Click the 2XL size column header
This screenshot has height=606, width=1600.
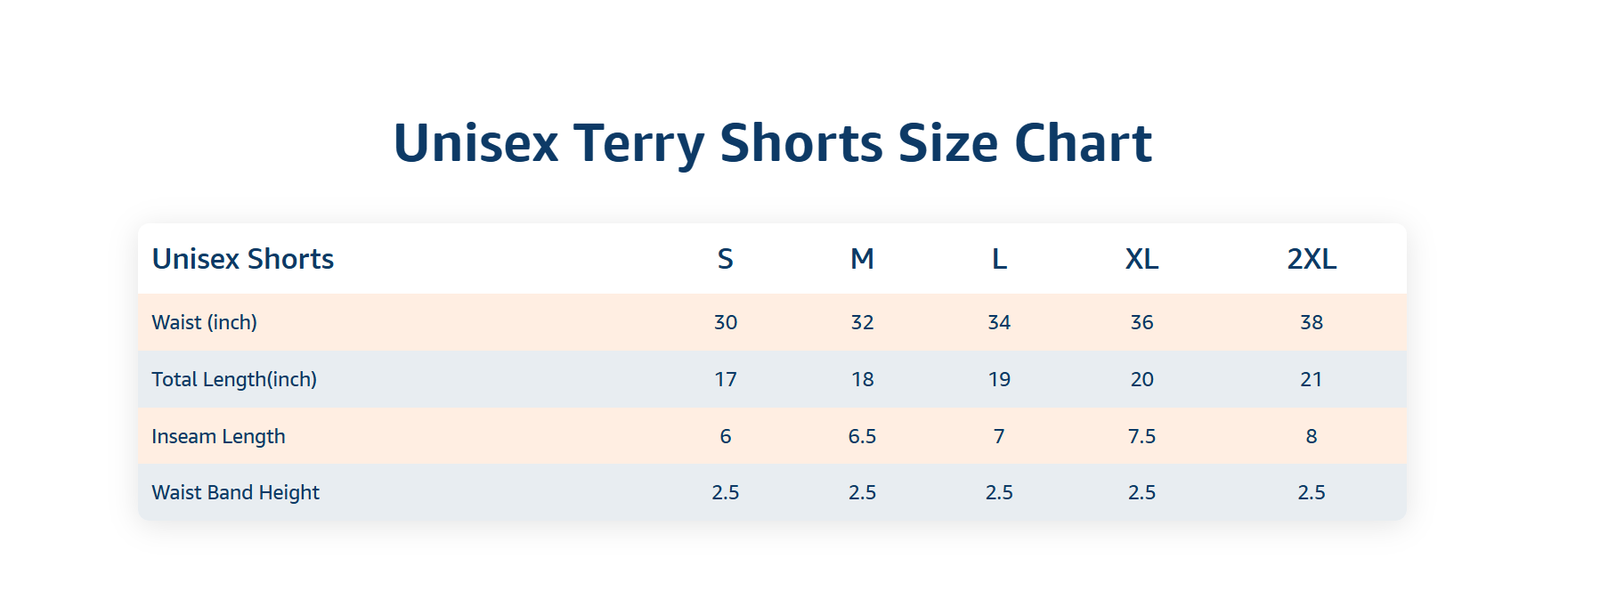coord(1311,259)
